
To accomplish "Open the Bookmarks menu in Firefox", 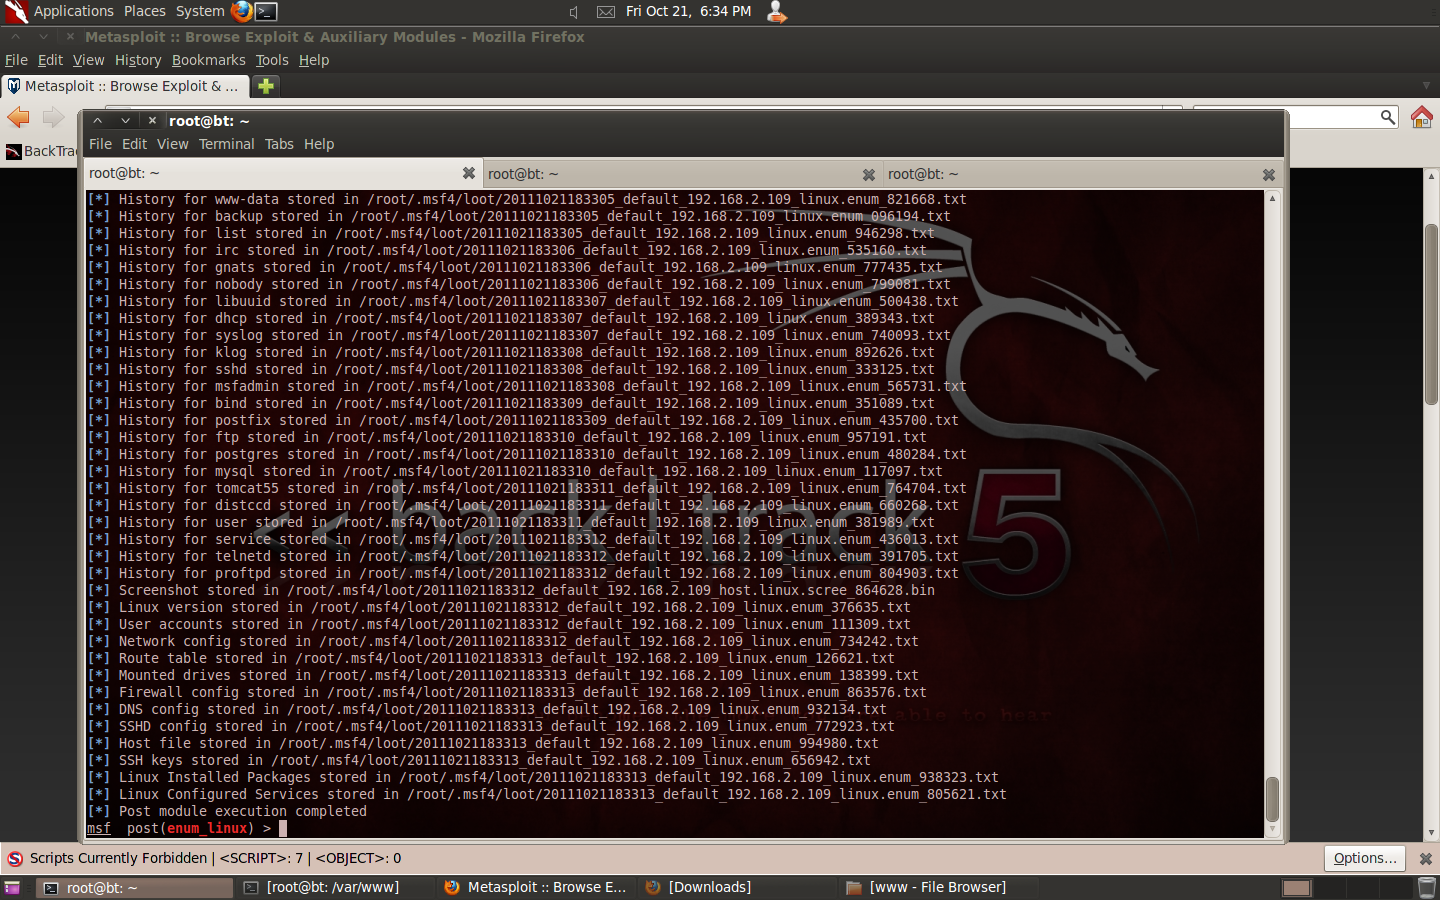I will click(x=208, y=60).
